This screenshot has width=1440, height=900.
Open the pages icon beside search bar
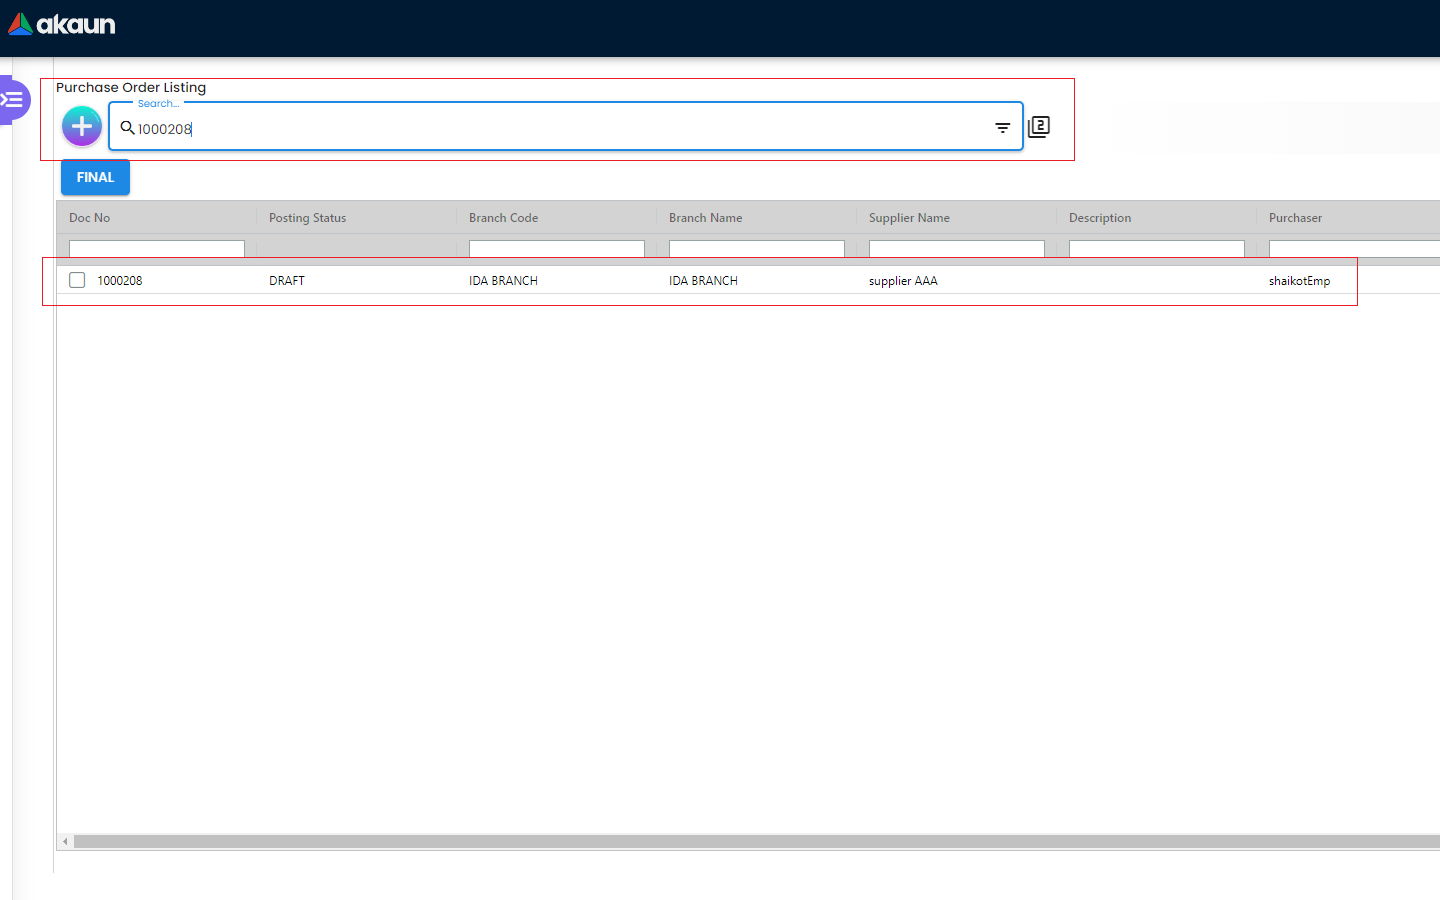pyautogui.click(x=1039, y=127)
